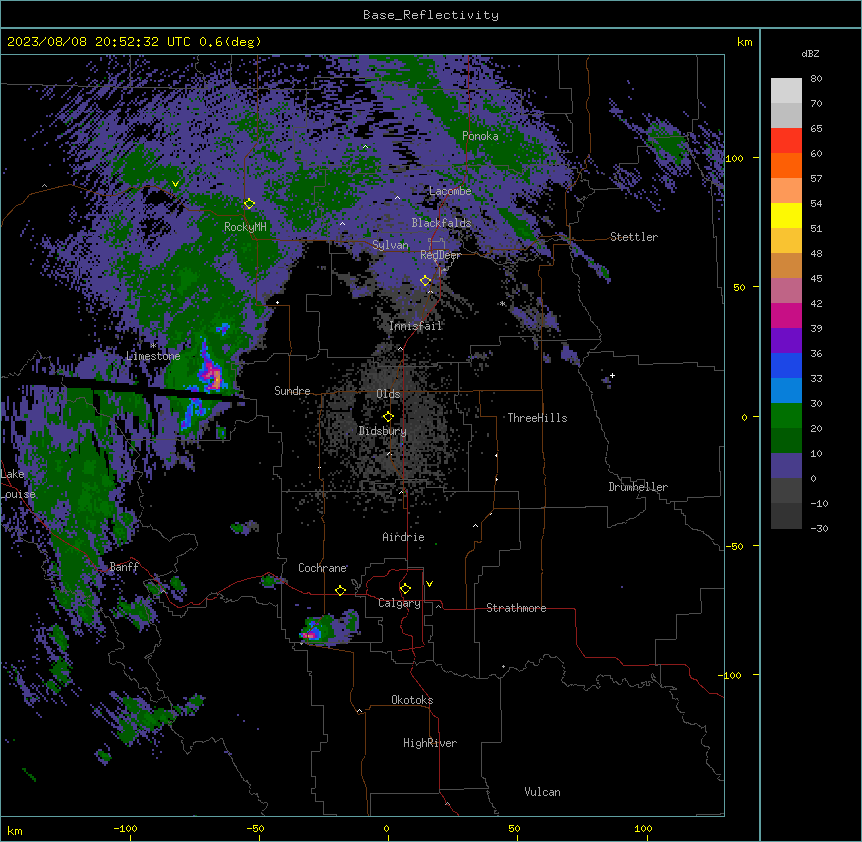
Task: Click the RedDeer city label
Action: coord(440,255)
